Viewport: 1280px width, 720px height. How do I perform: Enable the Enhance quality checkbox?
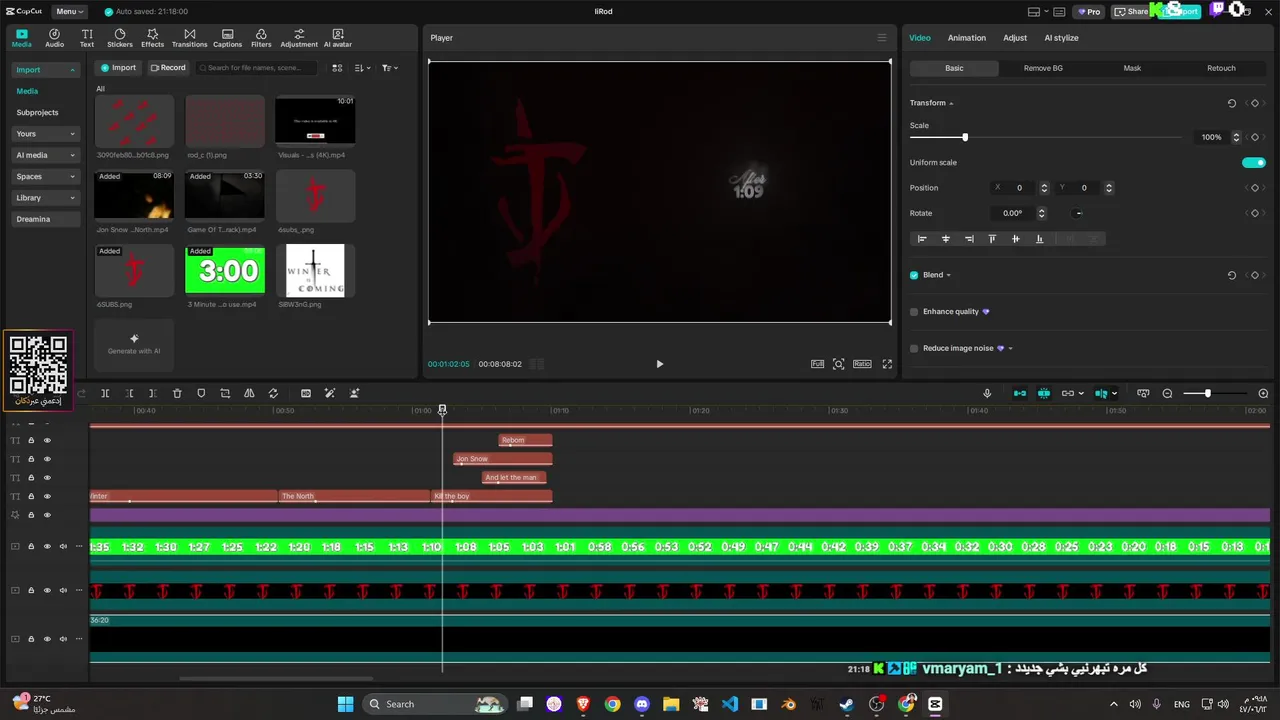point(914,312)
